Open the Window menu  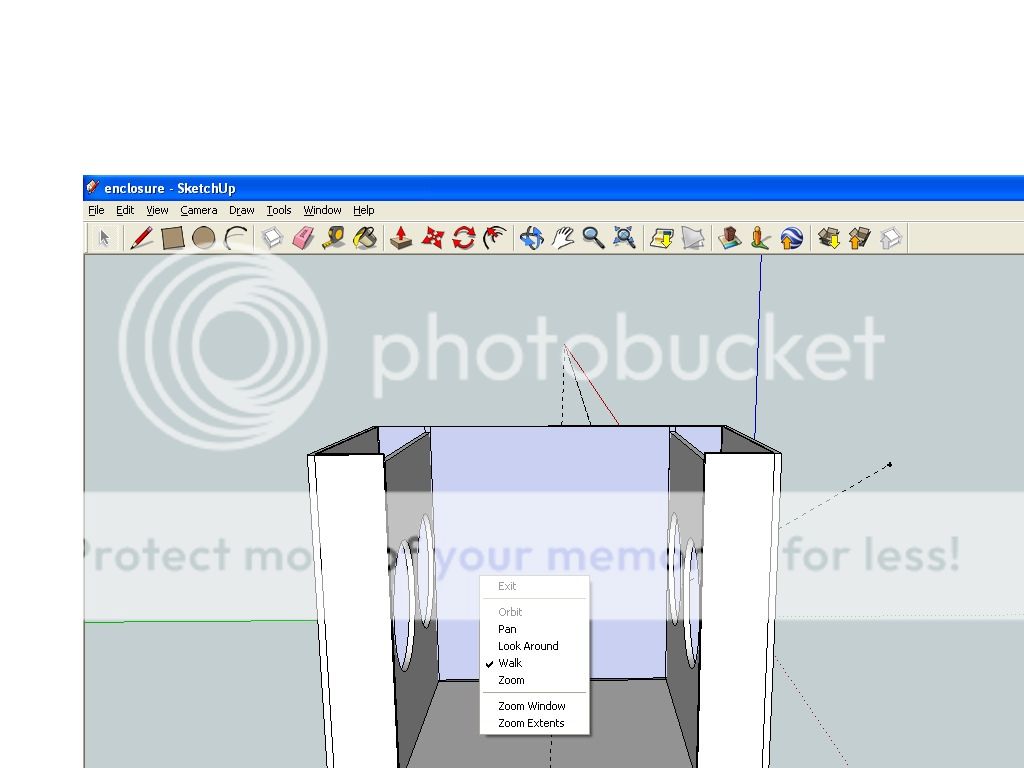(322, 210)
